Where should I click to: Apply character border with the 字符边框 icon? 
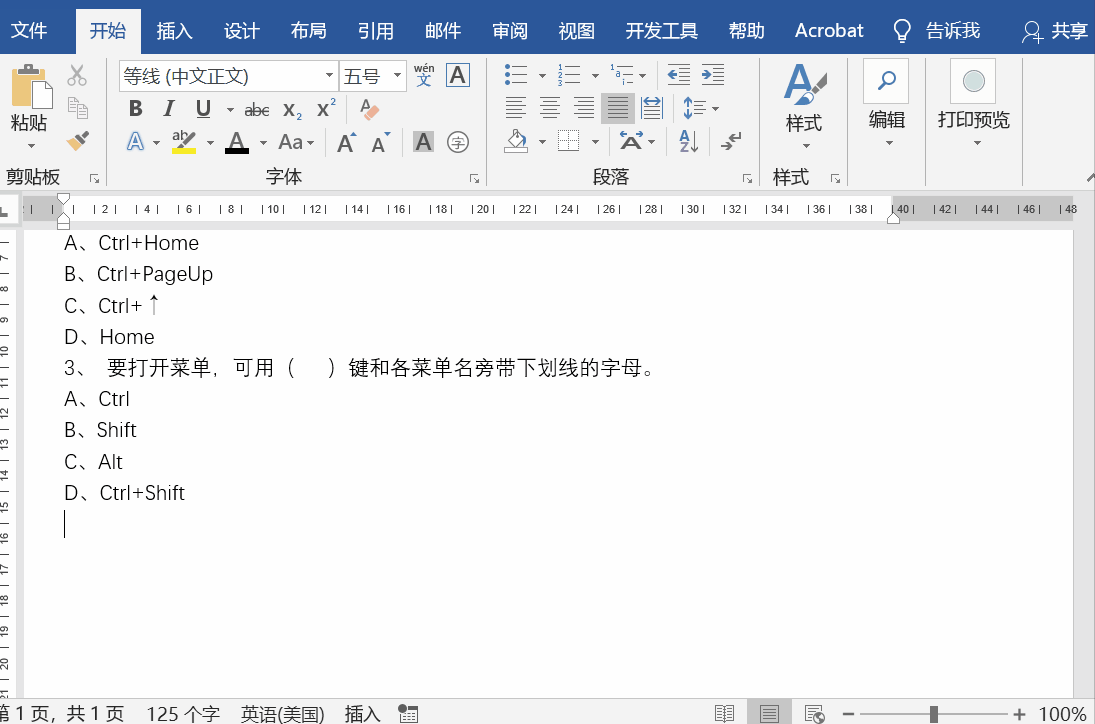(457, 75)
